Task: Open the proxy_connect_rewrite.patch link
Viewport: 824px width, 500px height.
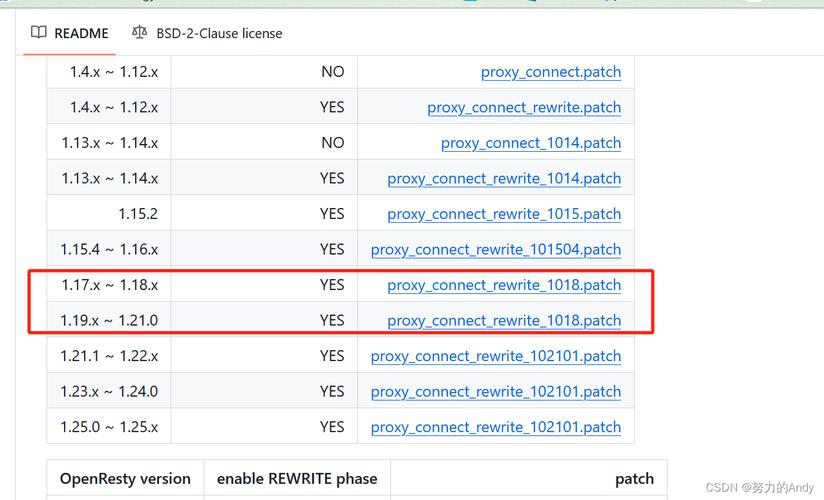Action: coord(524,107)
